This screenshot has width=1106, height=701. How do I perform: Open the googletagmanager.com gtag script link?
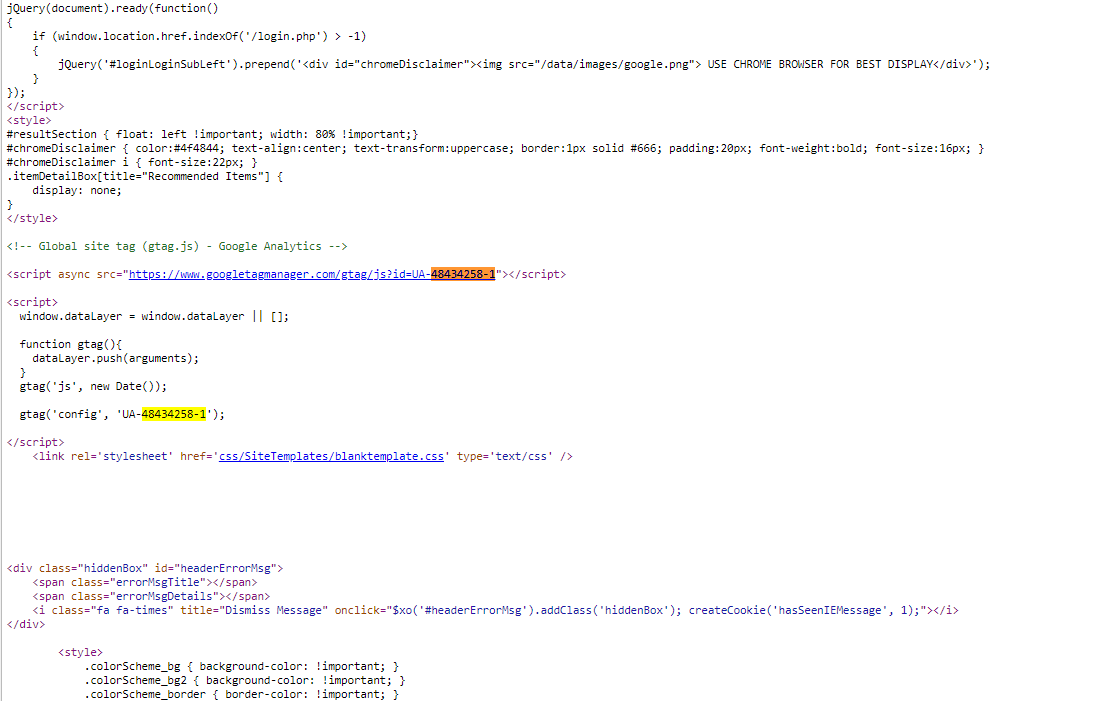312,274
